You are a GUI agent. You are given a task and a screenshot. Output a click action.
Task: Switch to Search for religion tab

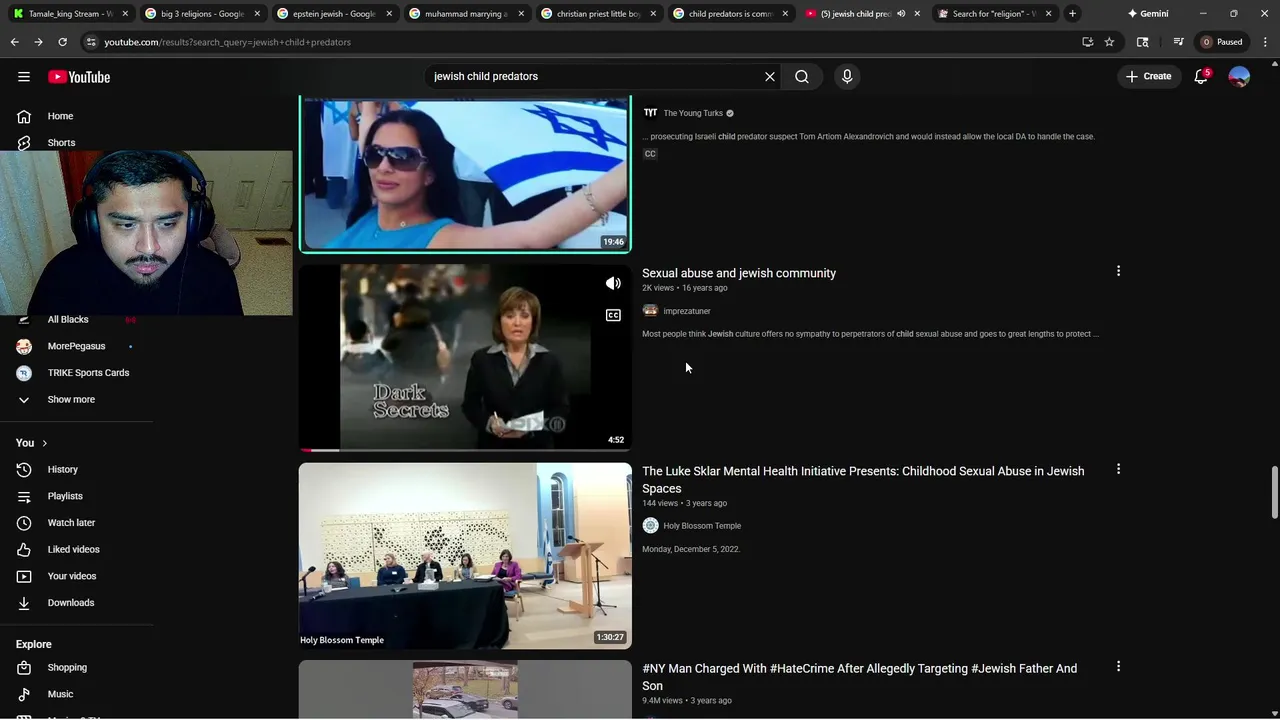(x=994, y=14)
